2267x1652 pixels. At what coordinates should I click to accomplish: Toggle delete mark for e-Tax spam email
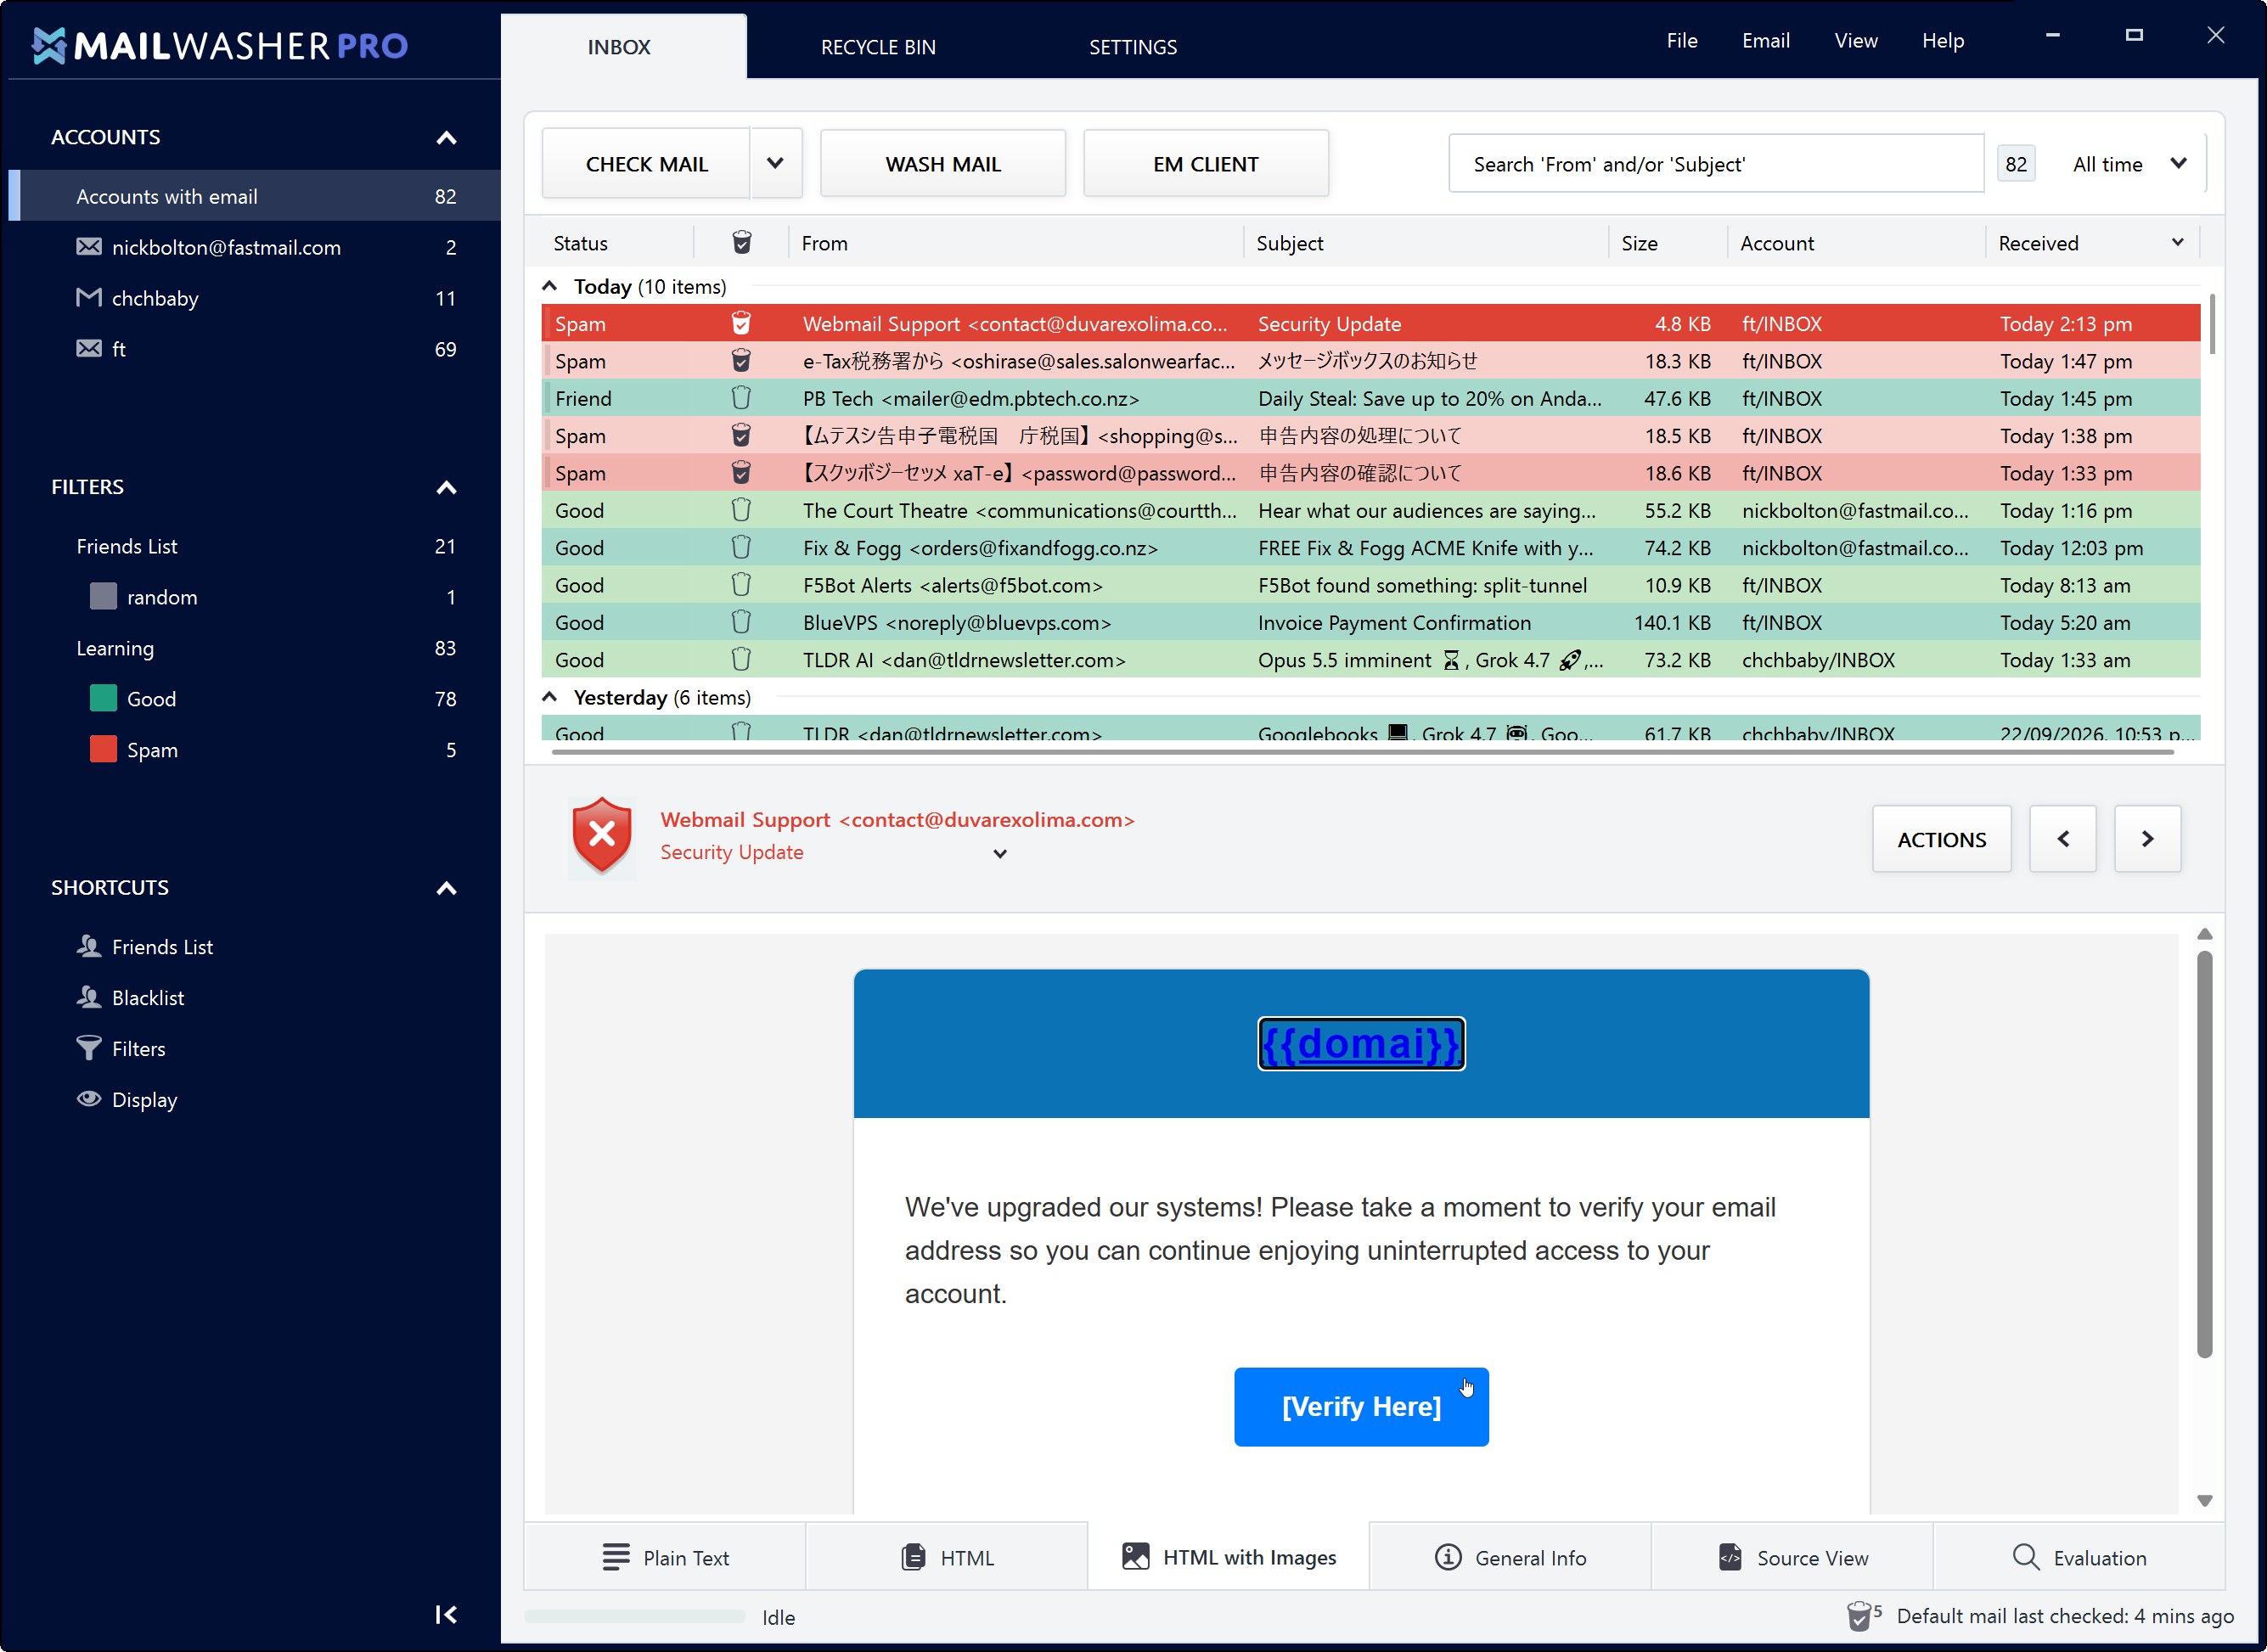[x=741, y=360]
